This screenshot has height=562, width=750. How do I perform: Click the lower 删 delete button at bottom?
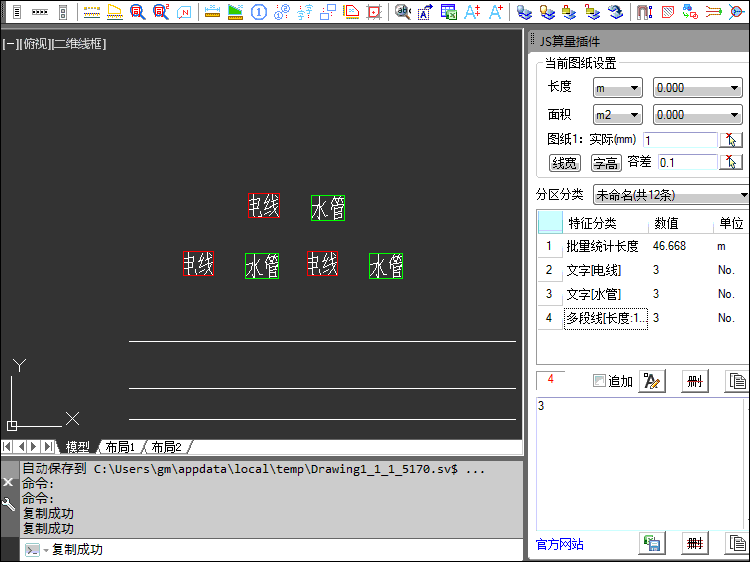(695, 544)
